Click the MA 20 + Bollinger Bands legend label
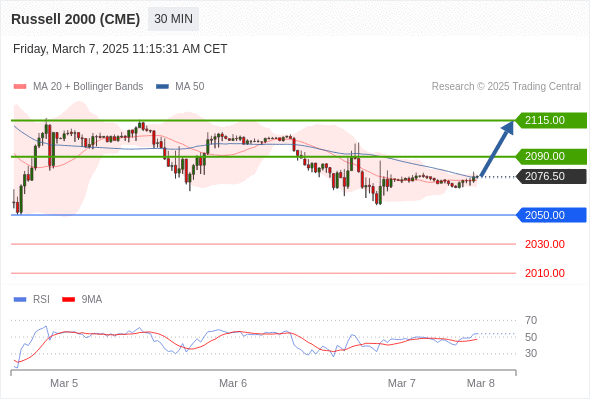 [x=88, y=87]
